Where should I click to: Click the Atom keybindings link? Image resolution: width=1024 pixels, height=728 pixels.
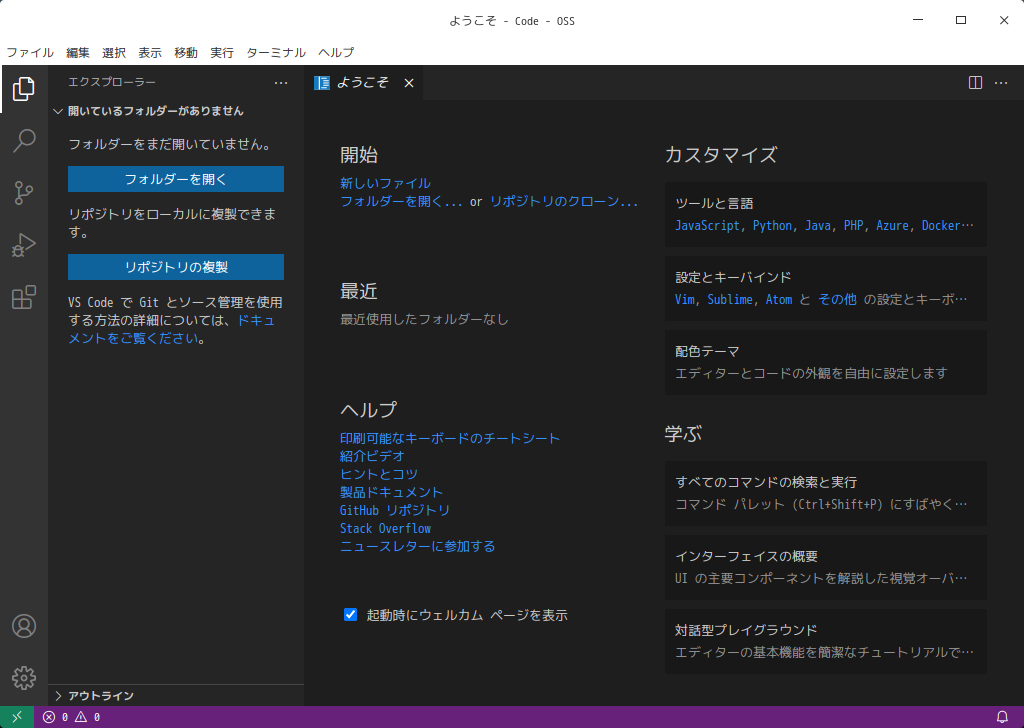779,300
